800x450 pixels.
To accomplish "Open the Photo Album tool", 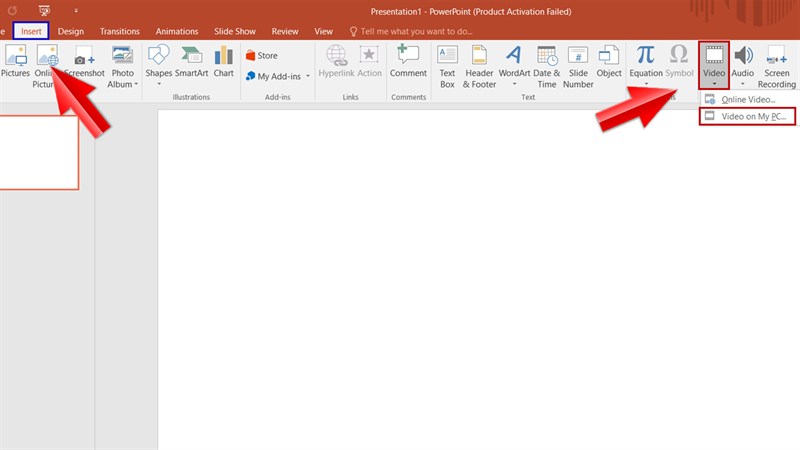I will click(122, 66).
